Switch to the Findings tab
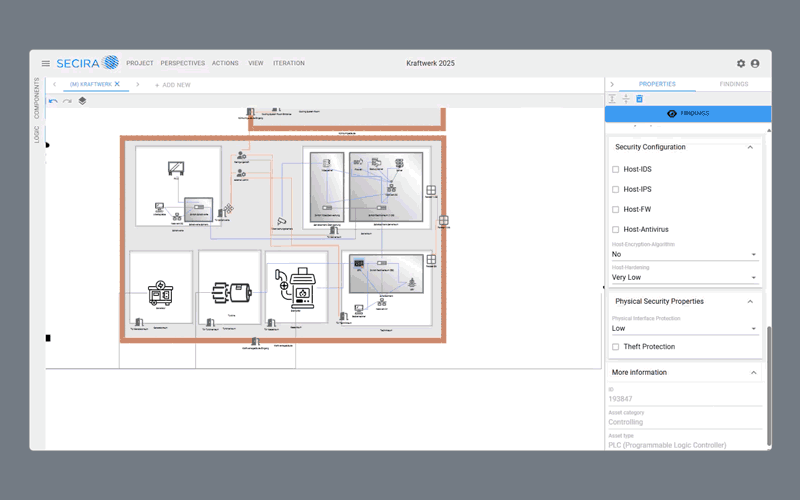This screenshot has height=500, width=800. (733, 84)
